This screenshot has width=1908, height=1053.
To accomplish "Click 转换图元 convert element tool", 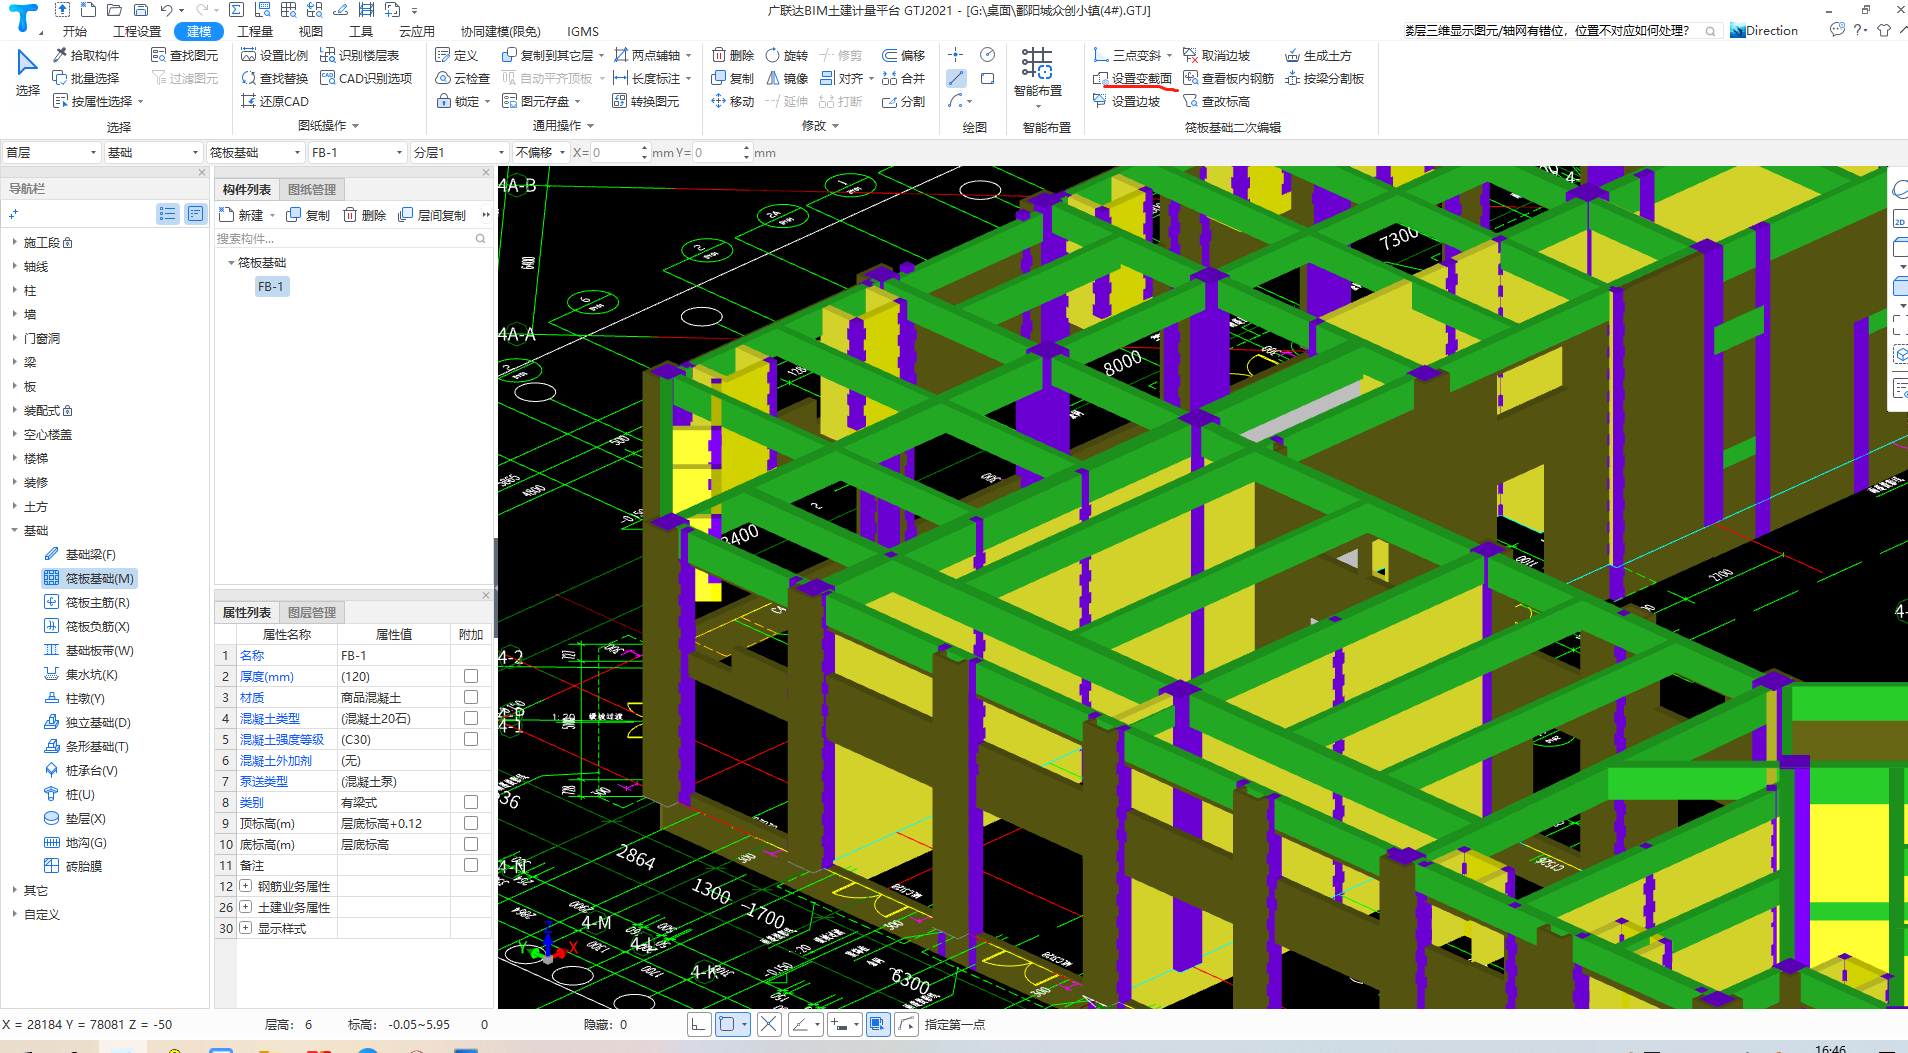I will [646, 101].
